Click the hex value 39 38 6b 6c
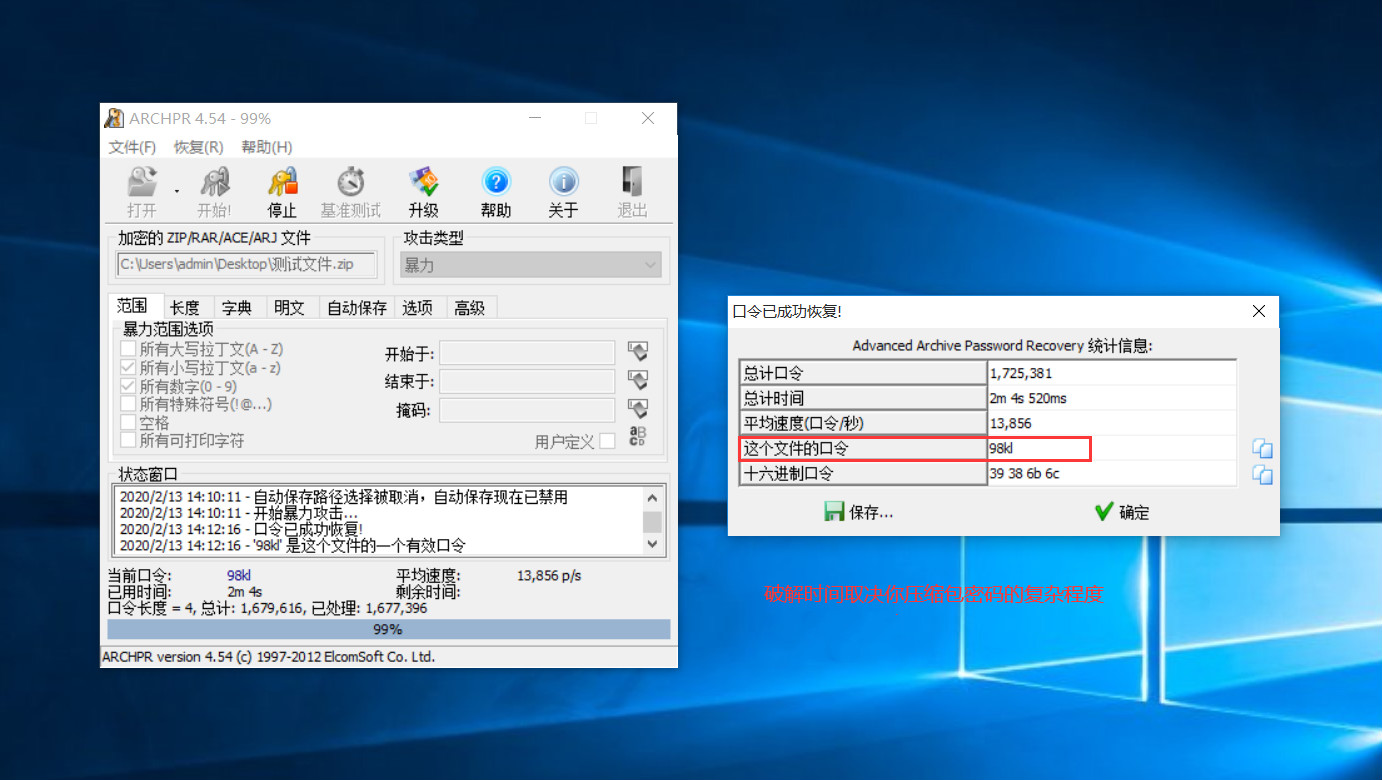 1024,474
